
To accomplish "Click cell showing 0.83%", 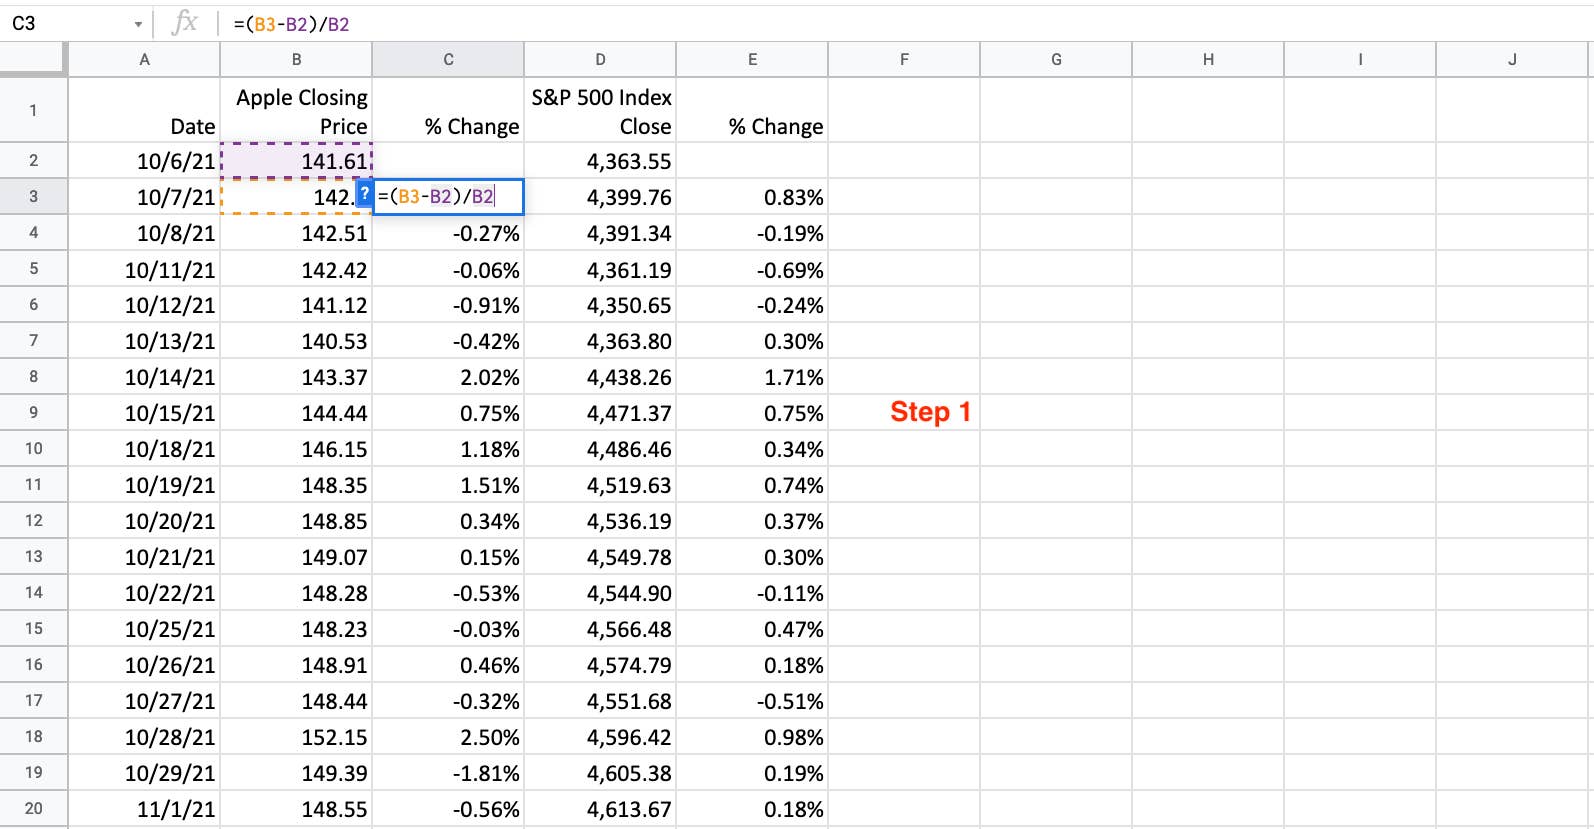I will pos(752,197).
